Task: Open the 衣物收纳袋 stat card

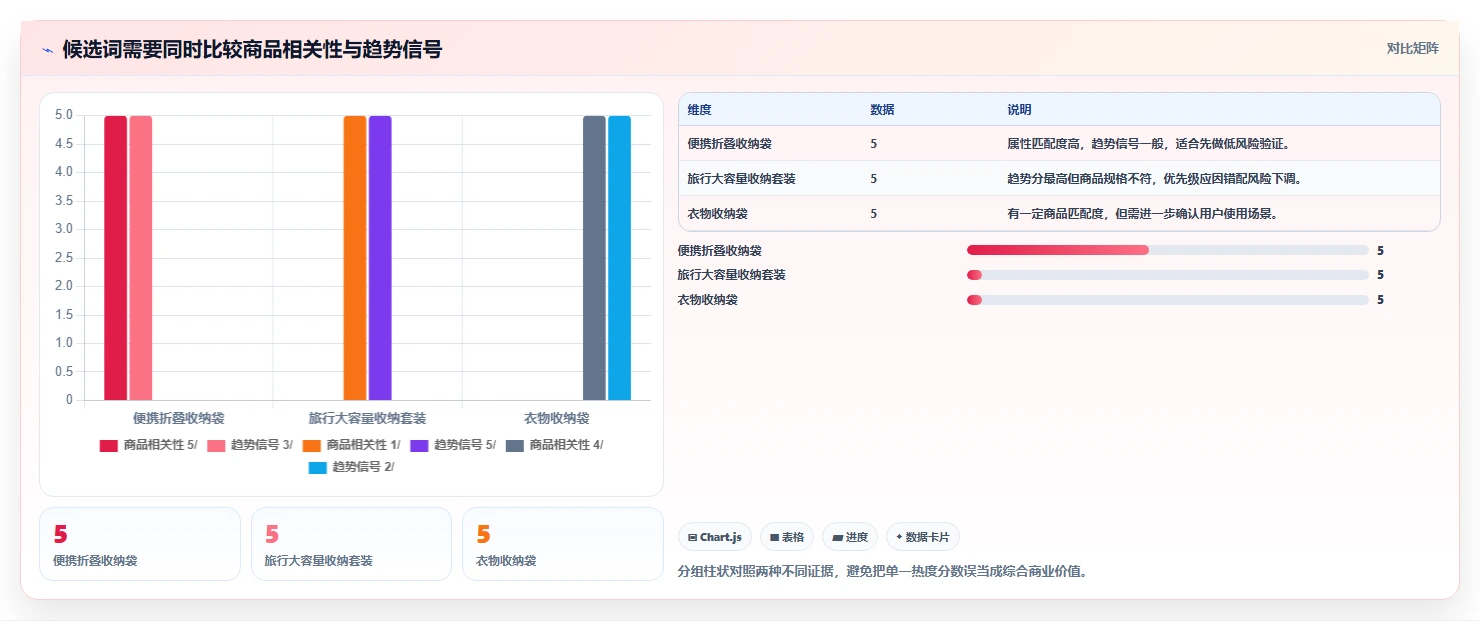Action: [x=562, y=544]
